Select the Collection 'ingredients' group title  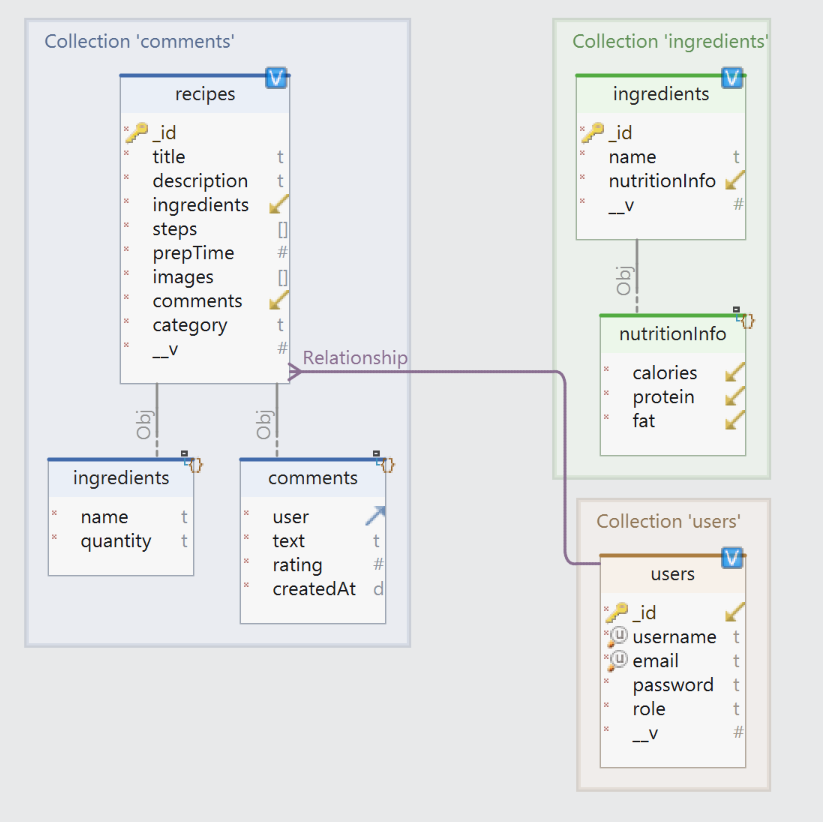click(670, 42)
